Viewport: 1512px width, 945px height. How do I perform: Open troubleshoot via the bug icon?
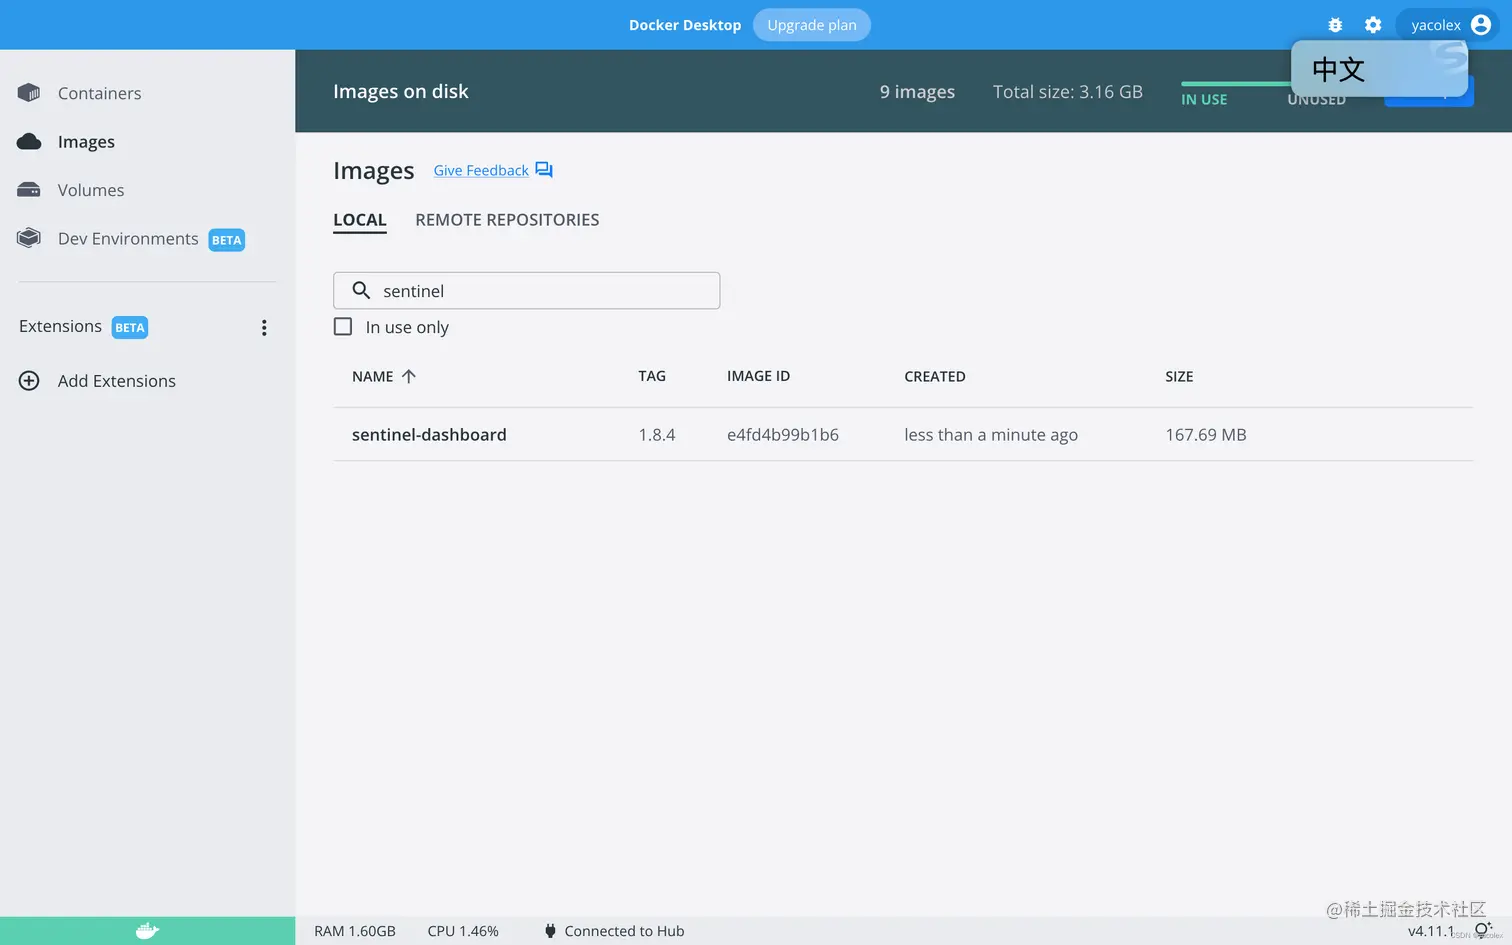(1335, 25)
